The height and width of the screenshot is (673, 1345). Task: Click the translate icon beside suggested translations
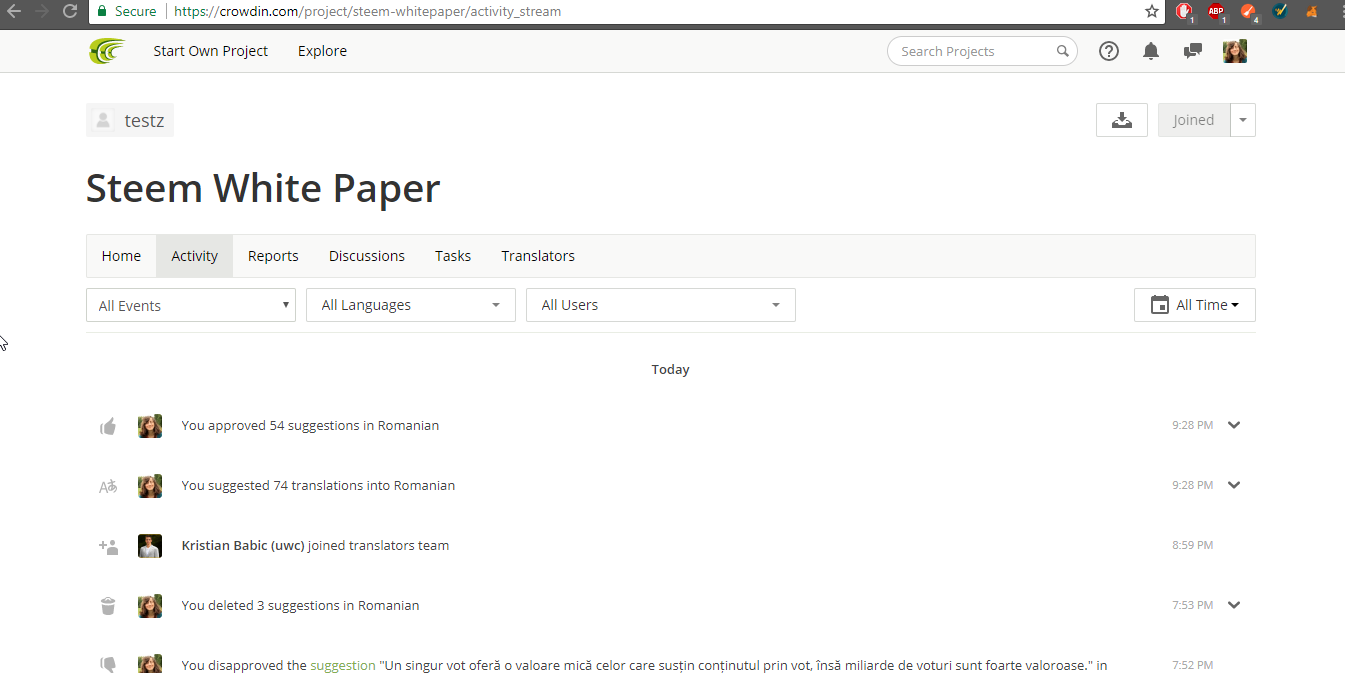coord(108,487)
